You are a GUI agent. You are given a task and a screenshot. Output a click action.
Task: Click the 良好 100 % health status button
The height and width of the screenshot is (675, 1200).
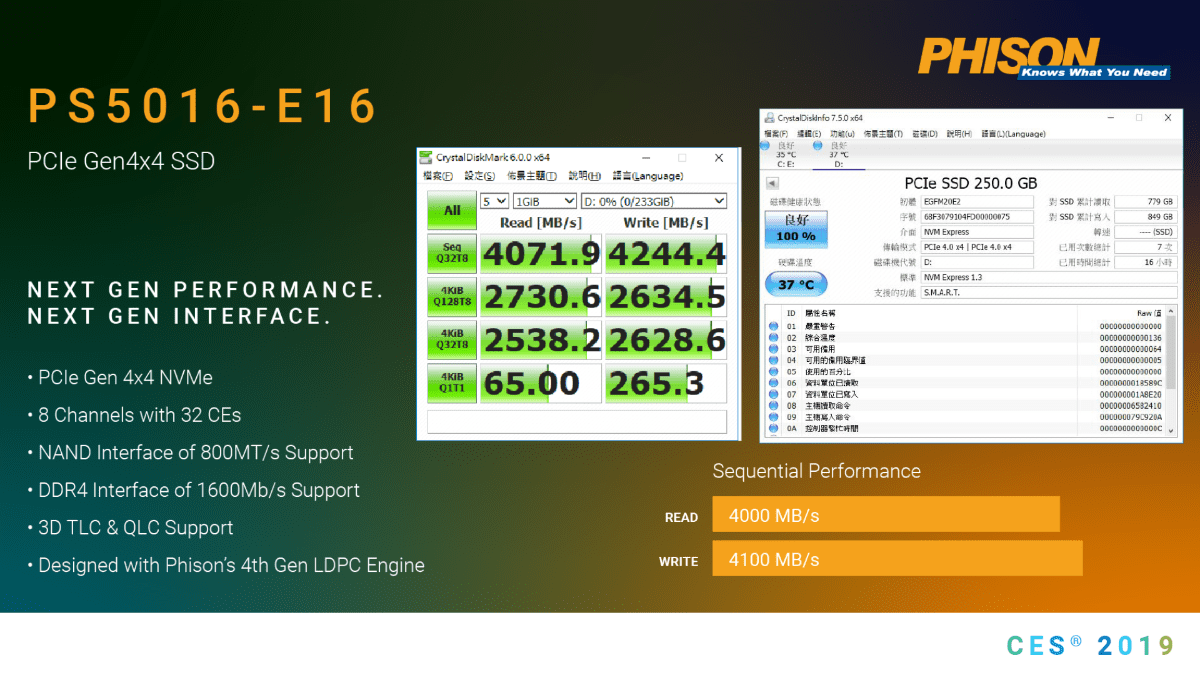point(795,228)
